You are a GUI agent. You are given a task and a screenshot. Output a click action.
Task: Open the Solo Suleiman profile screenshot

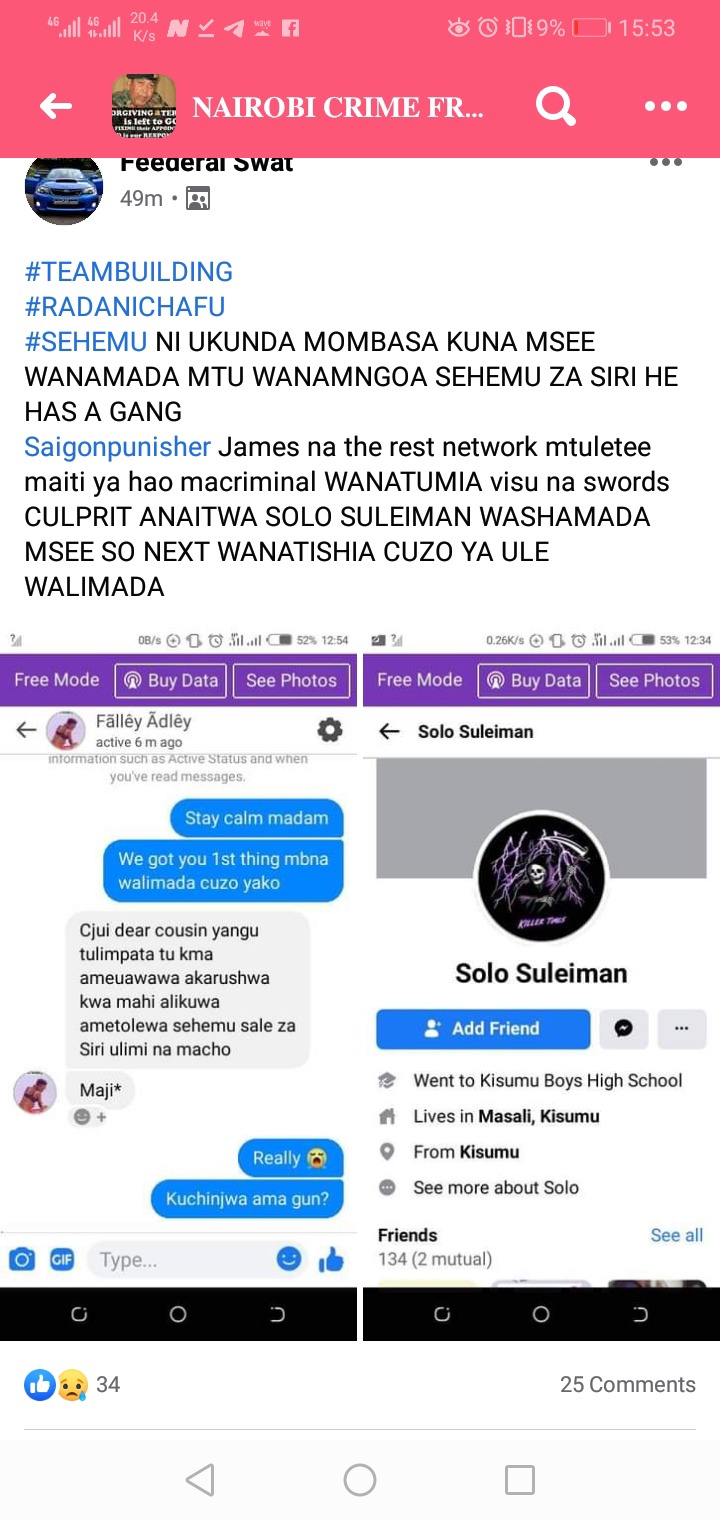click(x=541, y=984)
